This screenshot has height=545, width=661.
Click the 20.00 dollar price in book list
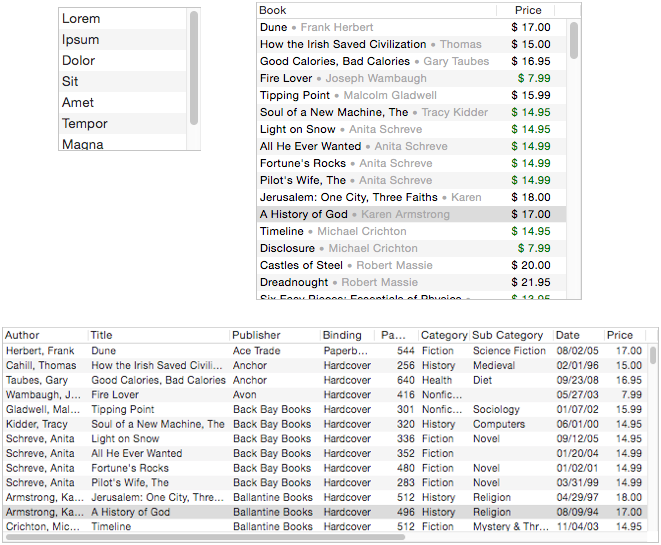[531, 265]
